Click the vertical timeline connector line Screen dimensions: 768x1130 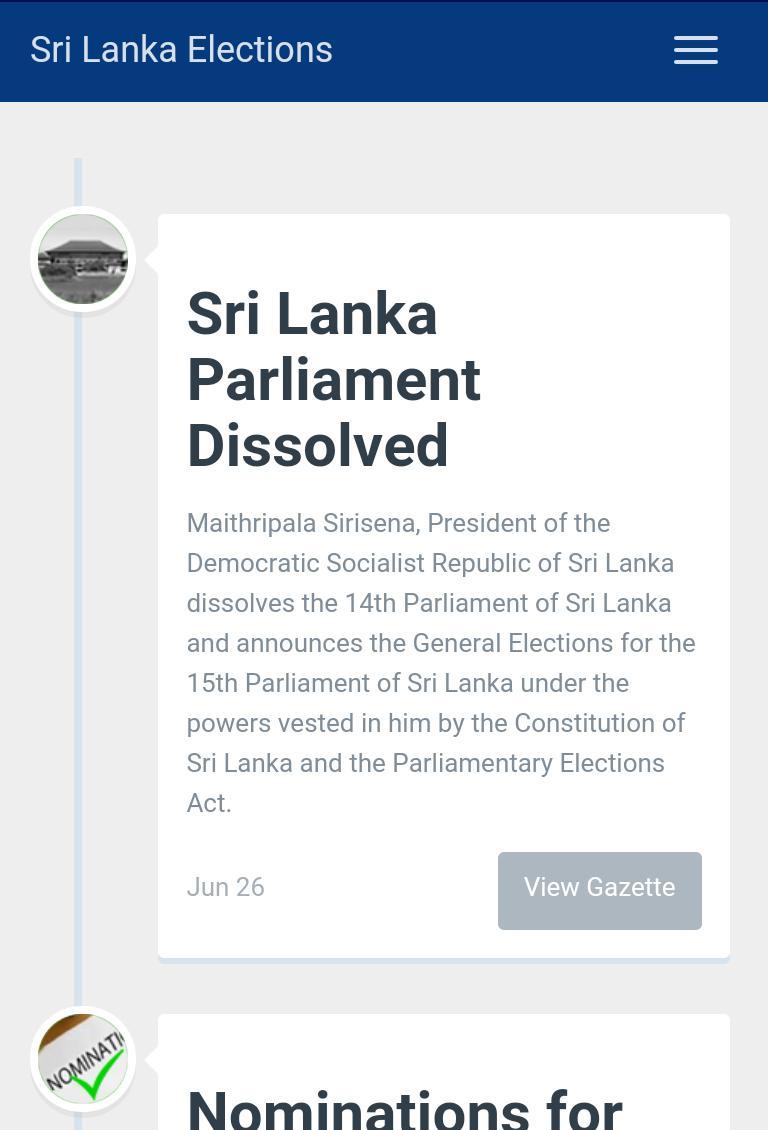[x=77, y=650]
